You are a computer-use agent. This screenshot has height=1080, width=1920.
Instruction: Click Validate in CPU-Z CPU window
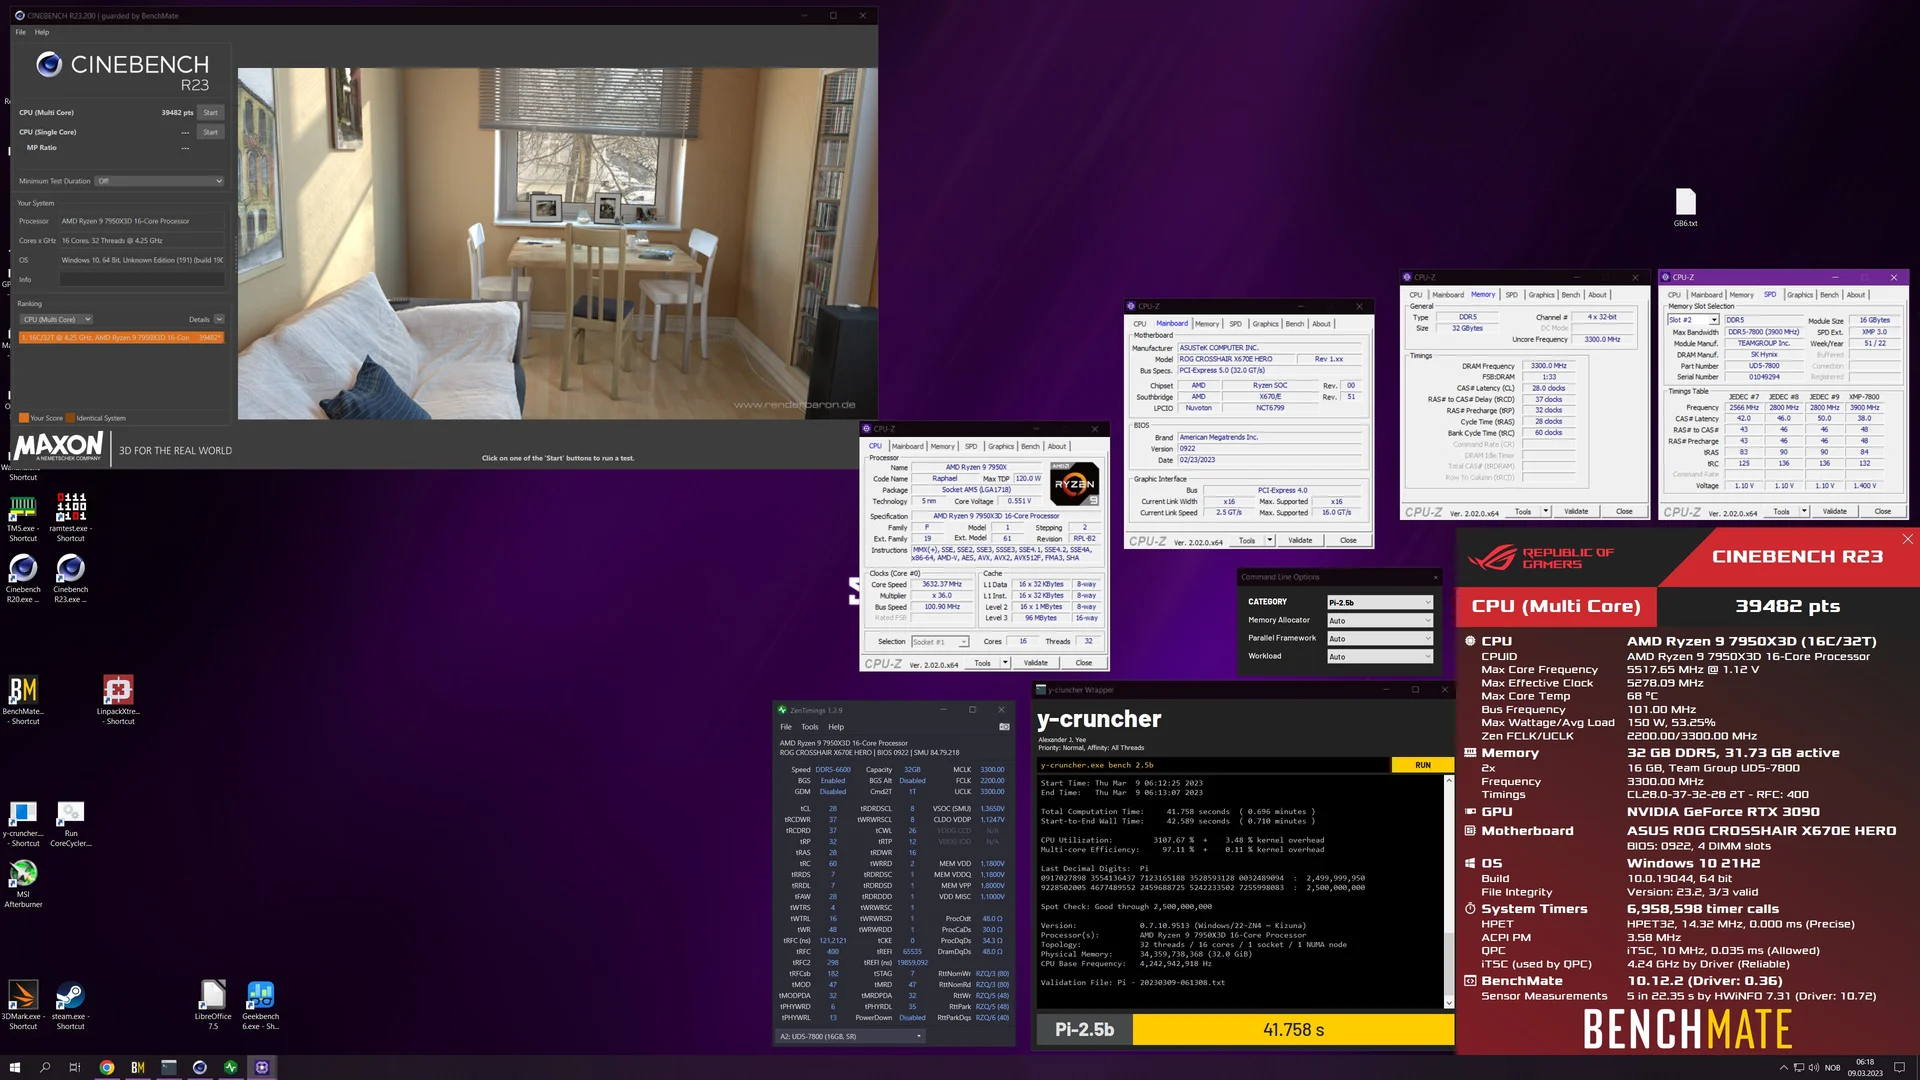pyautogui.click(x=1036, y=663)
